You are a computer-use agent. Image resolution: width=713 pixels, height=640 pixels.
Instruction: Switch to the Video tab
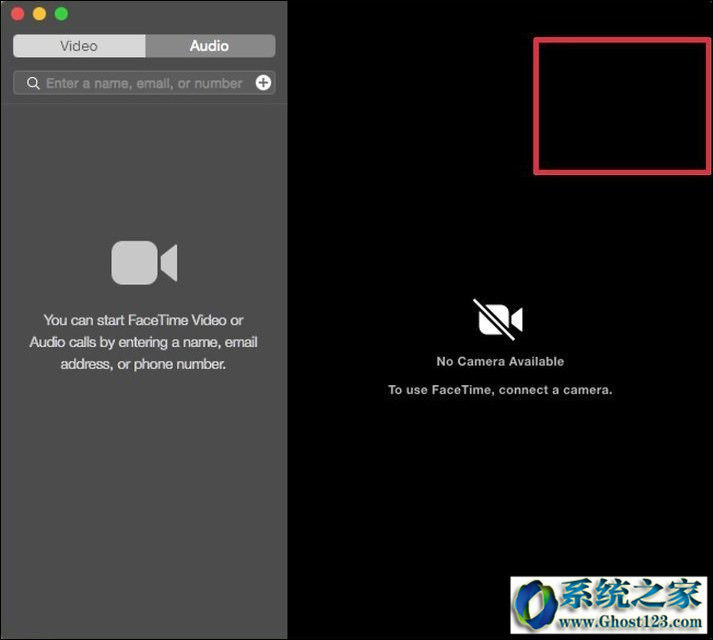pyautogui.click(x=79, y=46)
